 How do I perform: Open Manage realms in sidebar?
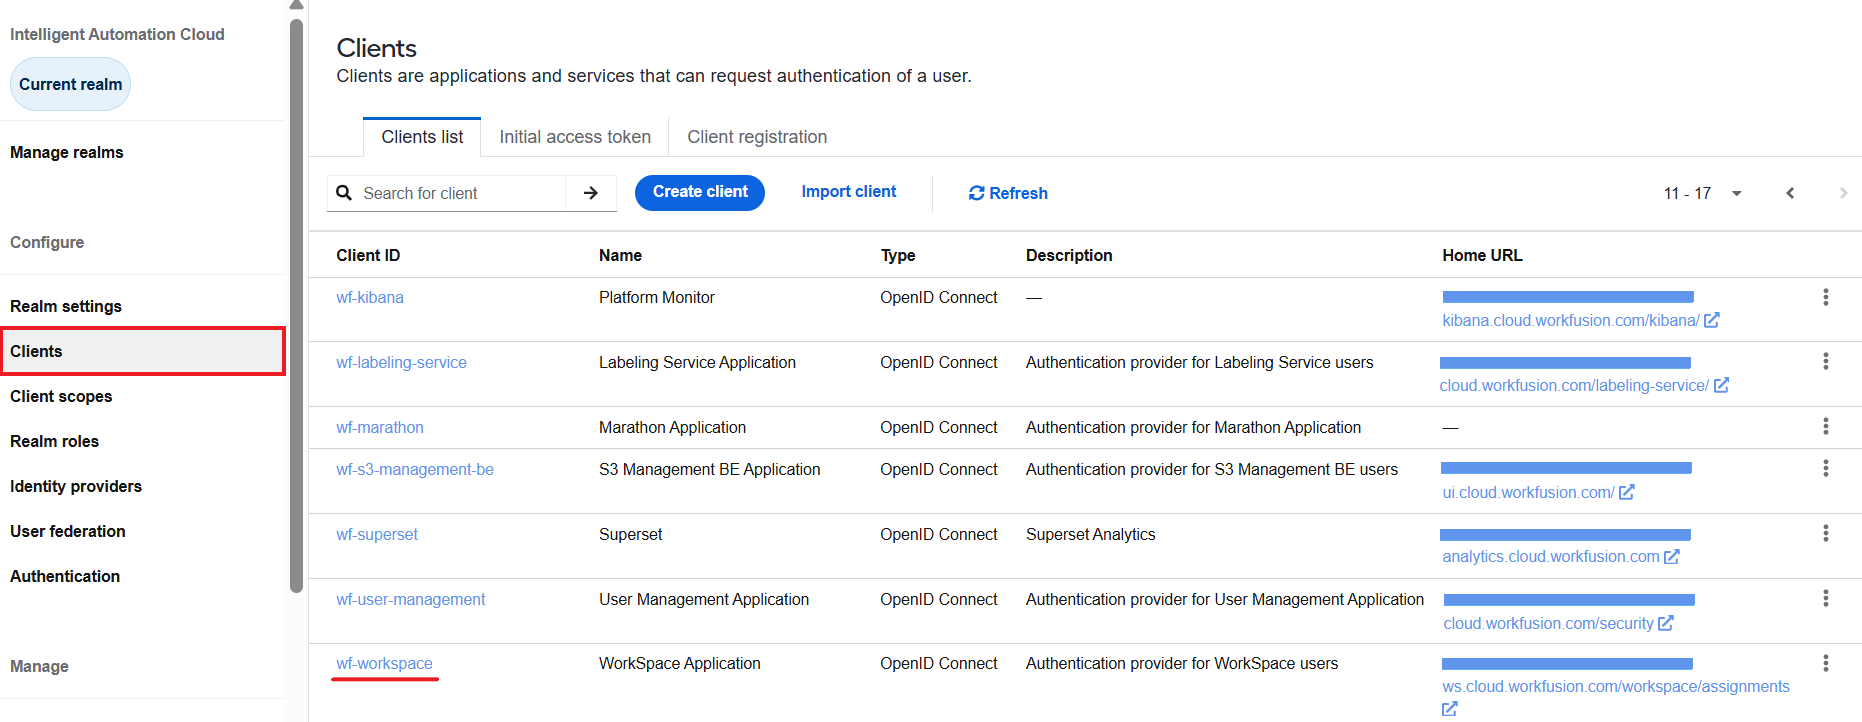(67, 152)
